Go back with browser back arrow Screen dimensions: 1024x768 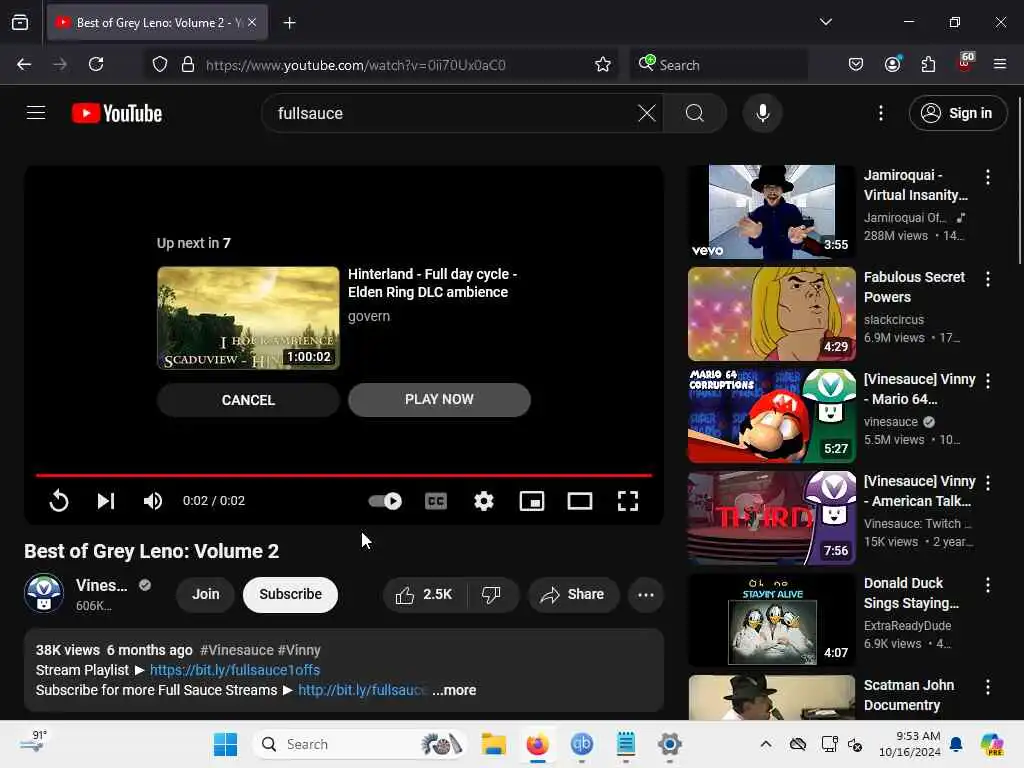click(x=24, y=64)
